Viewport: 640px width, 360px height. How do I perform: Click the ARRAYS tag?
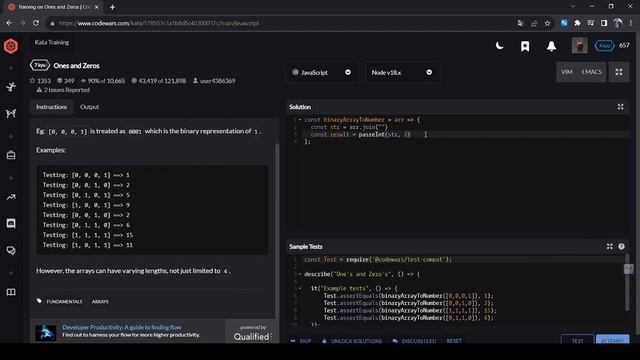(x=100, y=302)
